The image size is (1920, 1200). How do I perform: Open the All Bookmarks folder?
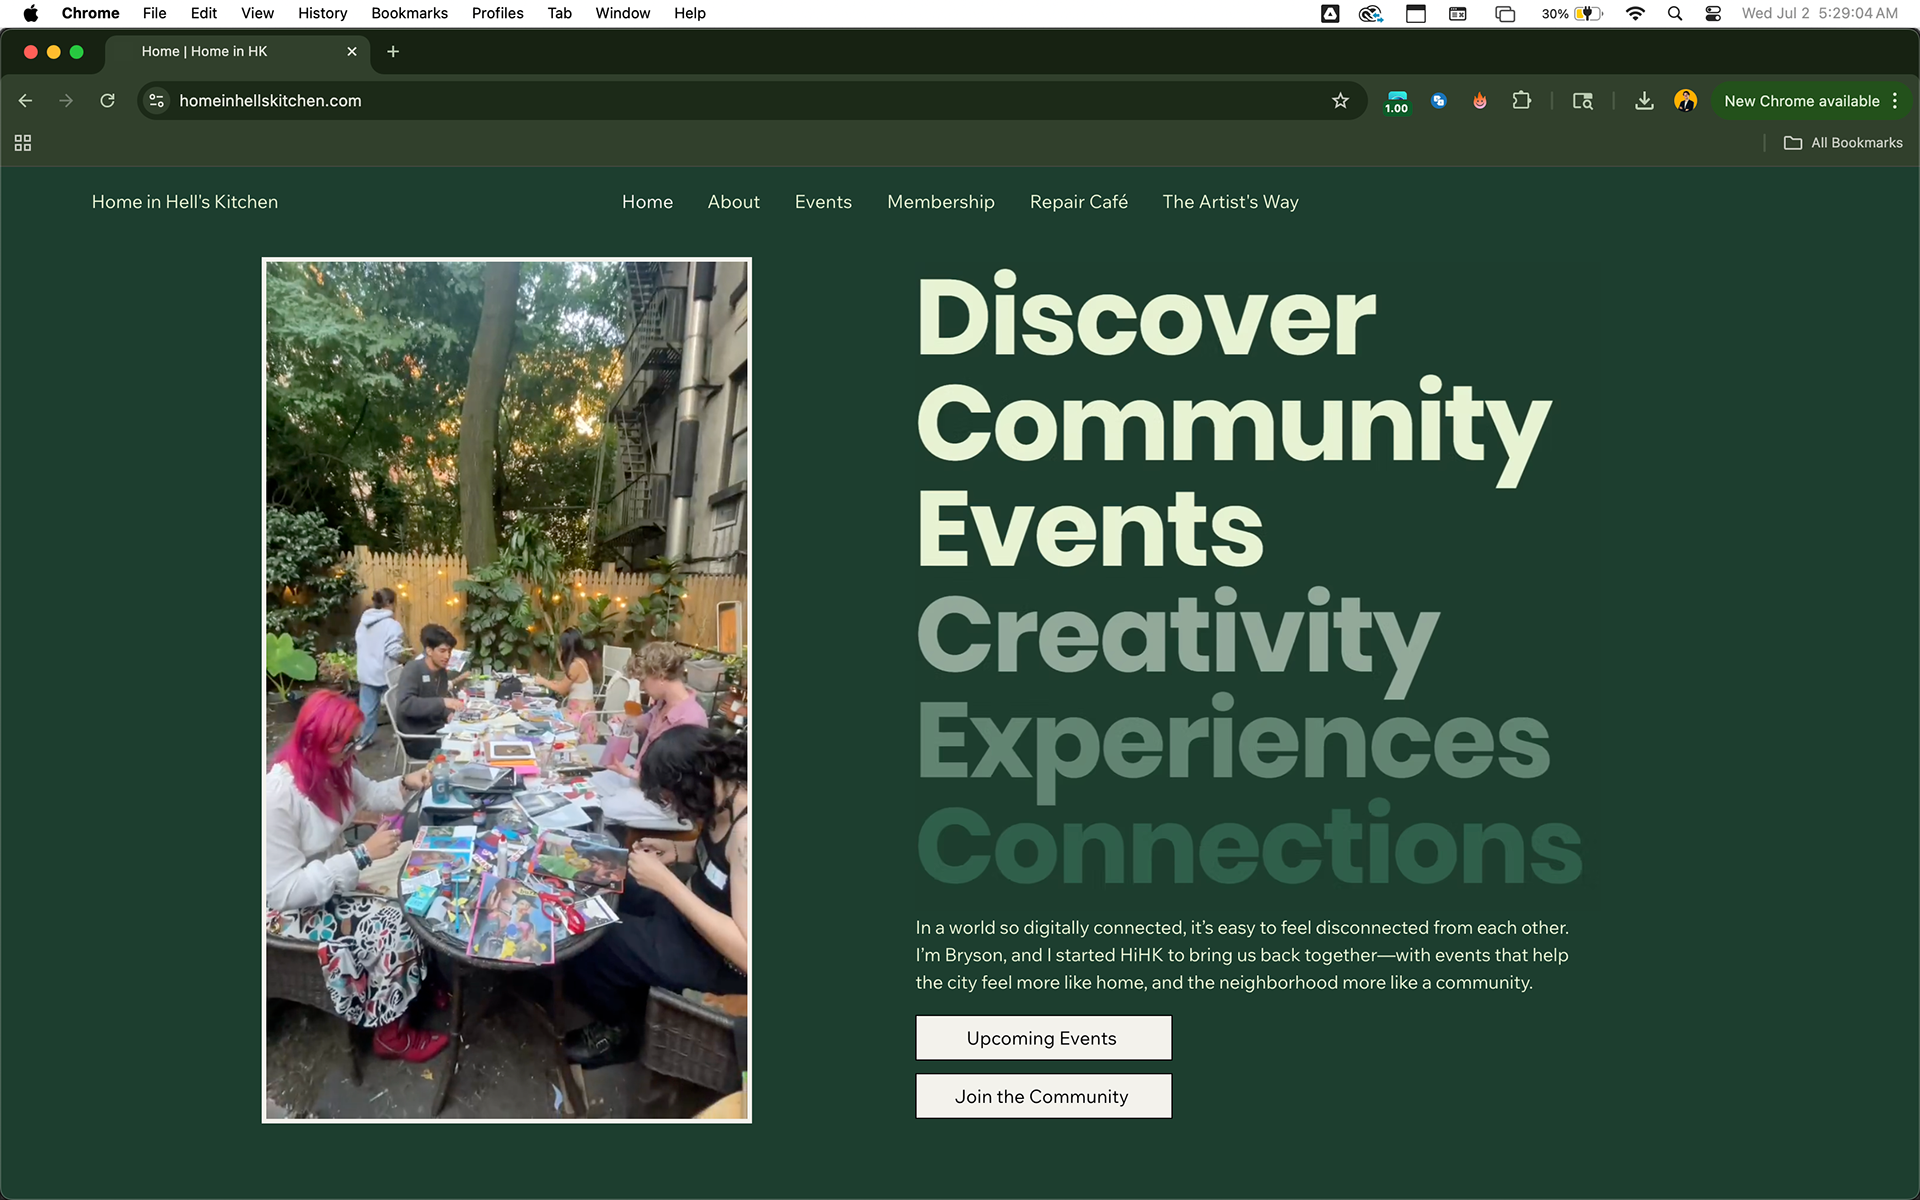click(x=1843, y=143)
